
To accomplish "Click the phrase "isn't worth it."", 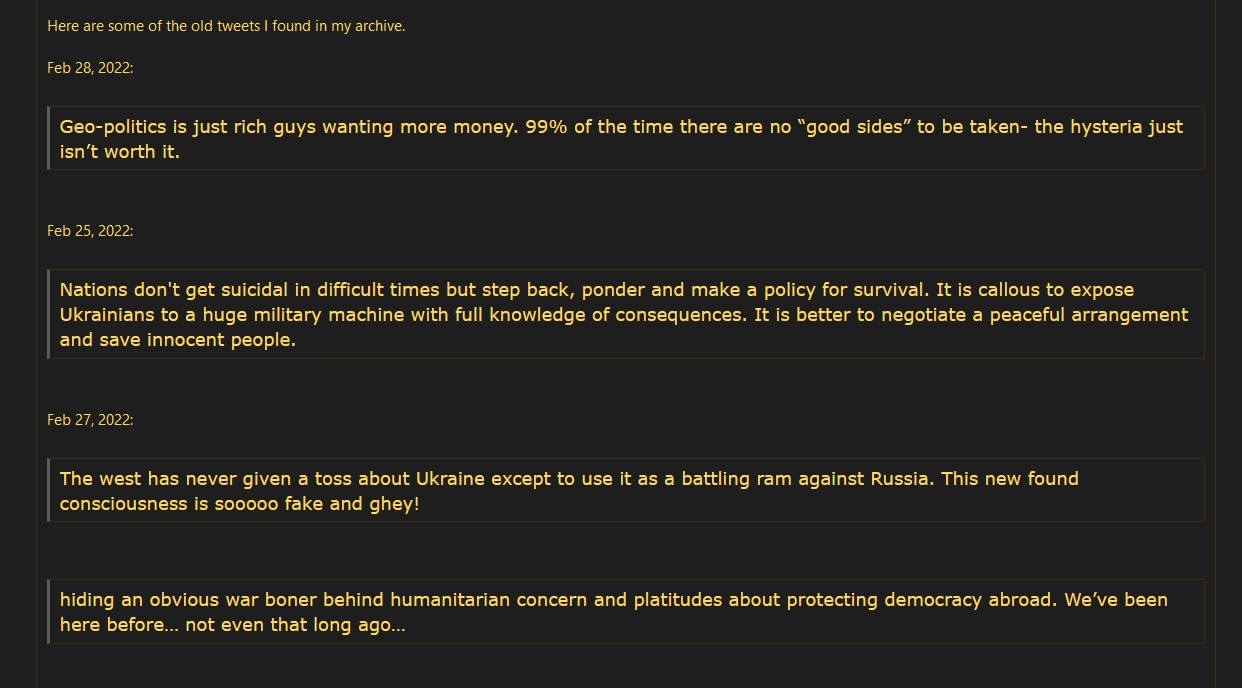I will (120, 152).
